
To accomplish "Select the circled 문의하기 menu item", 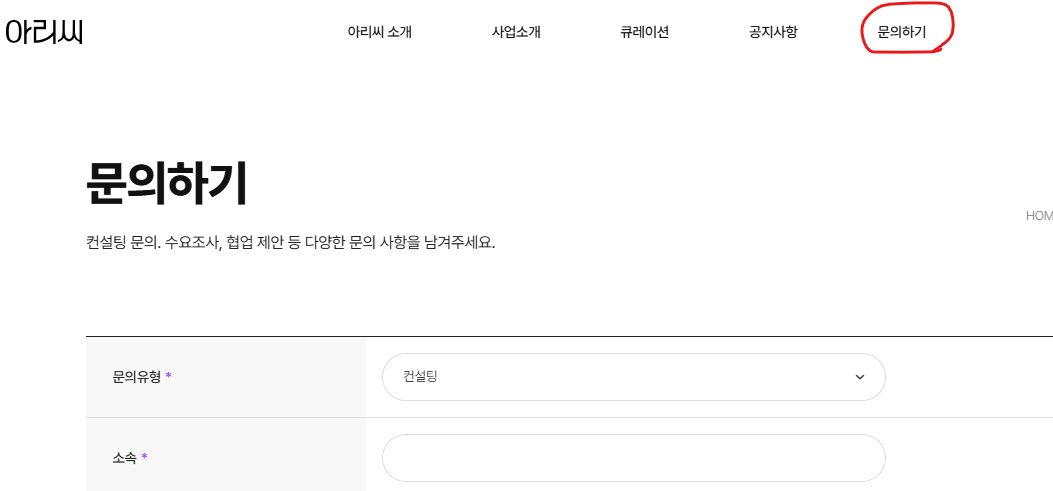I will coord(901,32).
